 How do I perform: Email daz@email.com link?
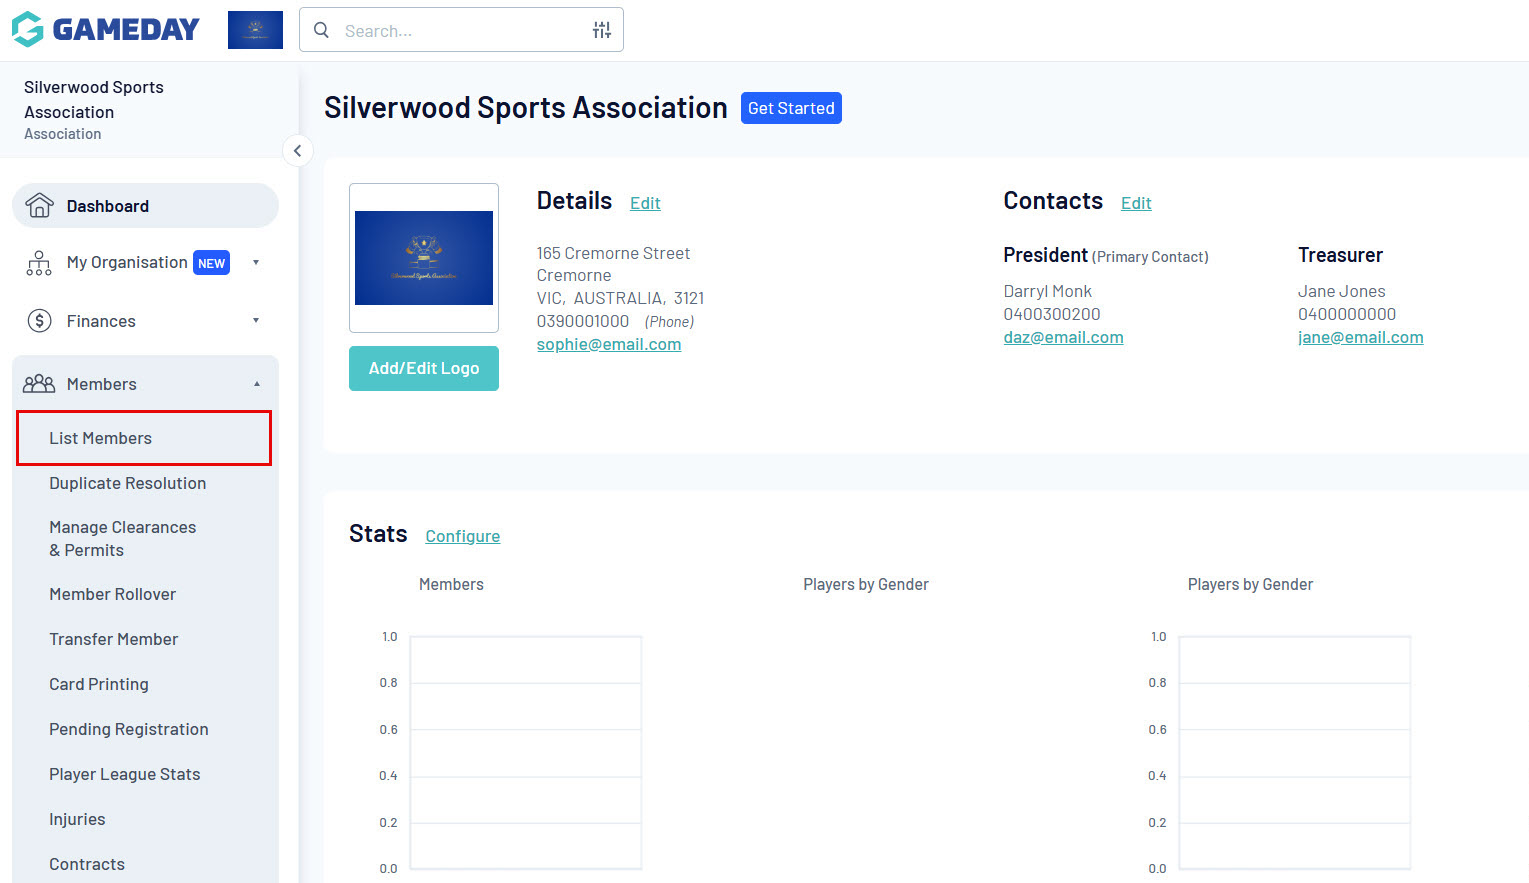pyautogui.click(x=1063, y=337)
